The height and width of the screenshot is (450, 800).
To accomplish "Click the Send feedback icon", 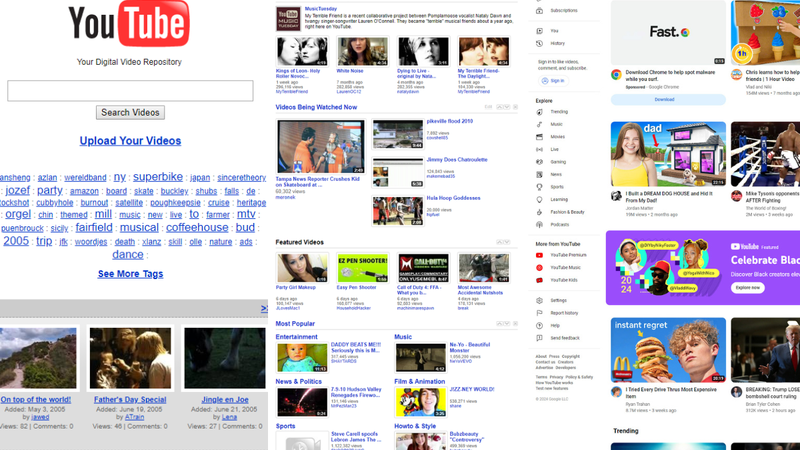I will click(539, 338).
